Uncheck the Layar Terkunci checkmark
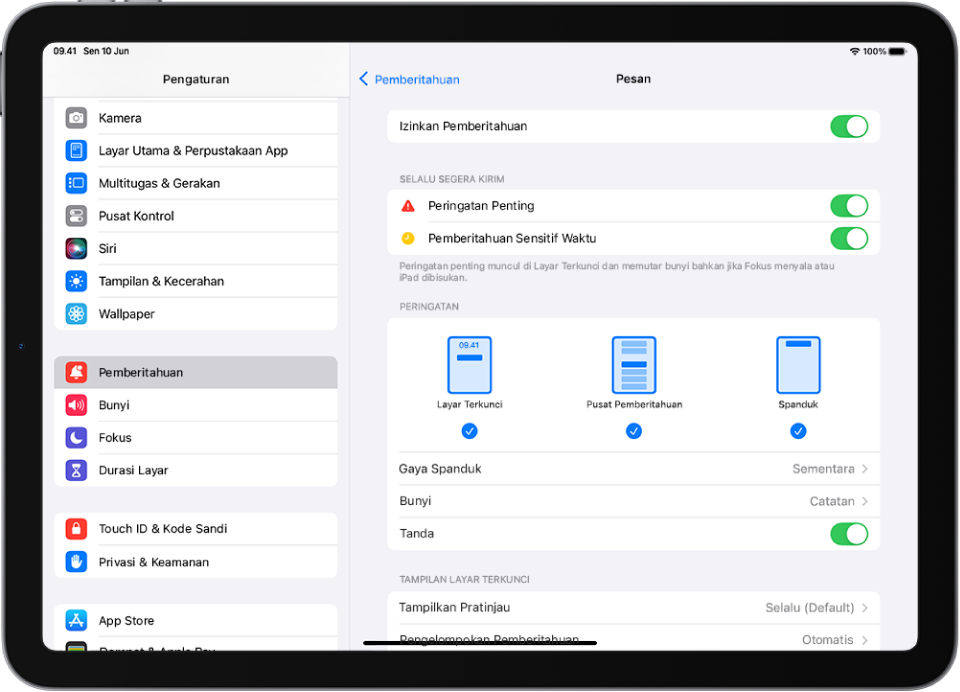The width and height of the screenshot is (960, 692). point(470,431)
